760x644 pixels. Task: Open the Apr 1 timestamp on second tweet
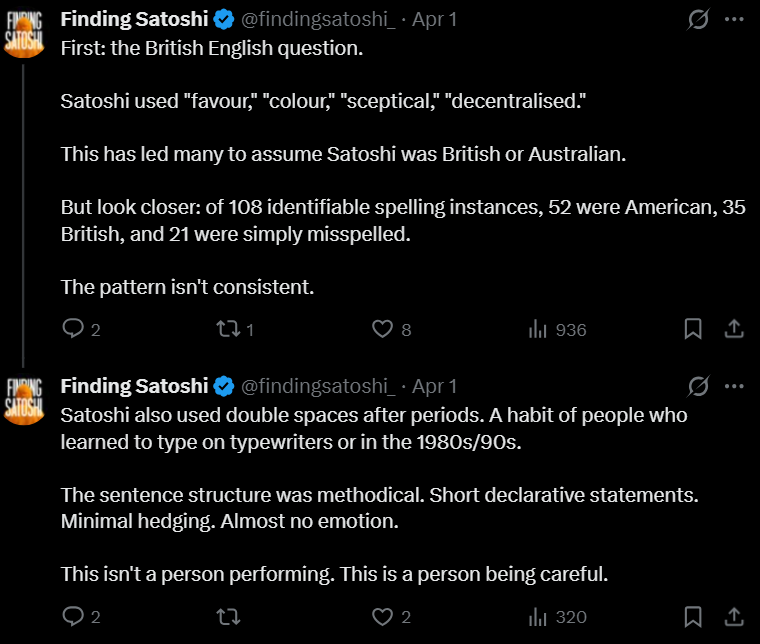435,386
